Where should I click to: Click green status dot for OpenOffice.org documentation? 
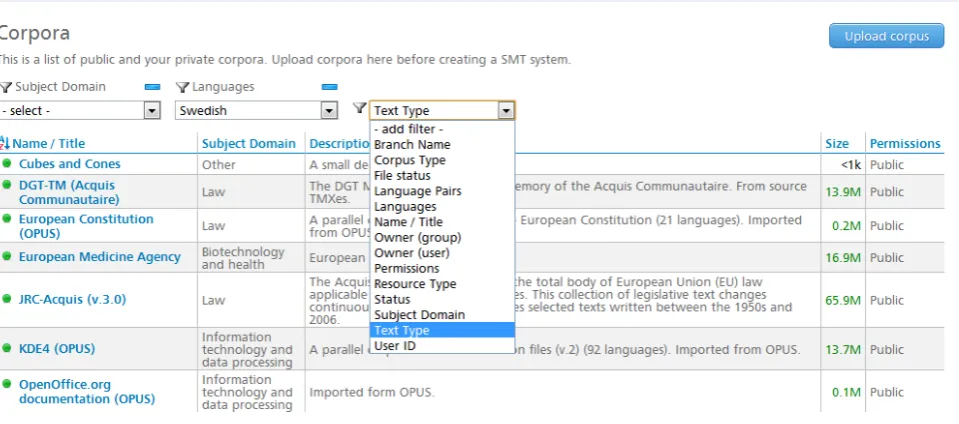tap(7, 384)
